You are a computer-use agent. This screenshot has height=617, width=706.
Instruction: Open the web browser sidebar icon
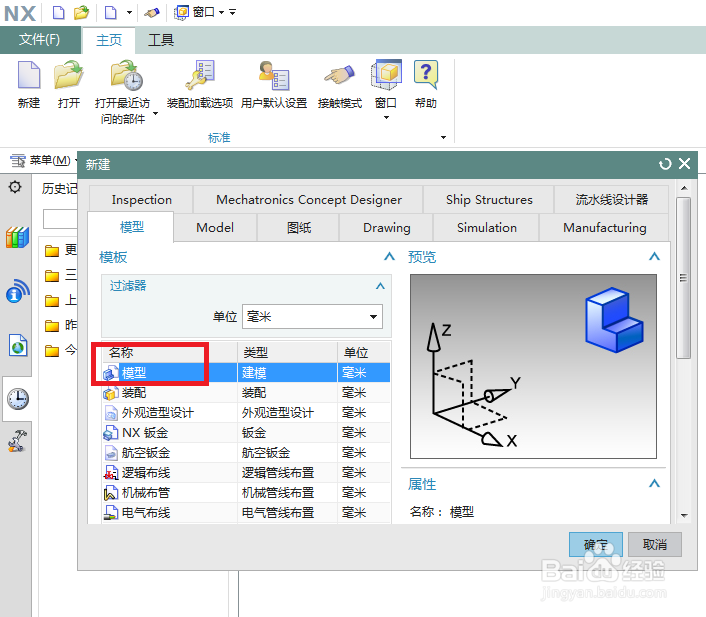[x=18, y=345]
